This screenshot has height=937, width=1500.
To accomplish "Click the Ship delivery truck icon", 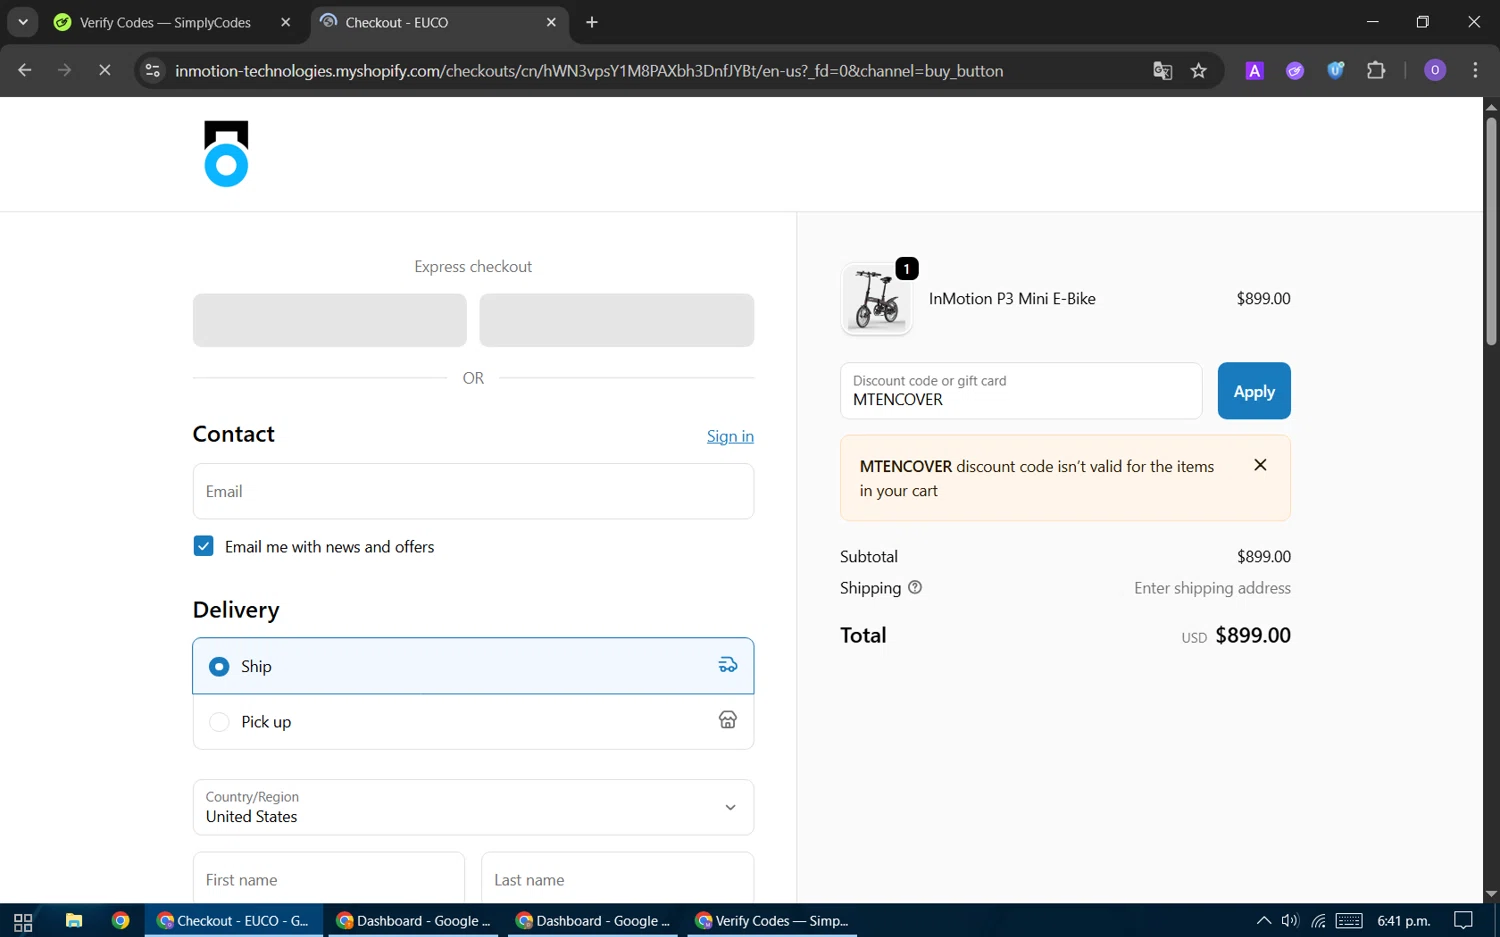I will [x=728, y=665].
